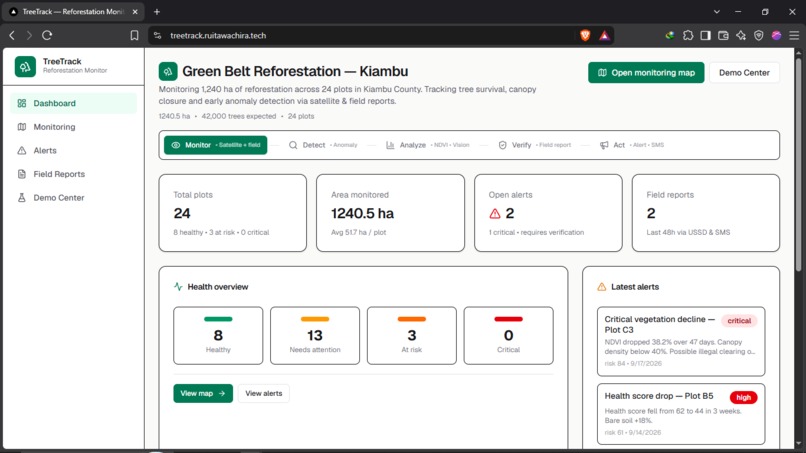Open the Health score drop Plot B5 alert
This screenshot has height=453, width=806.
pyautogui.click(x=681, y=414)
